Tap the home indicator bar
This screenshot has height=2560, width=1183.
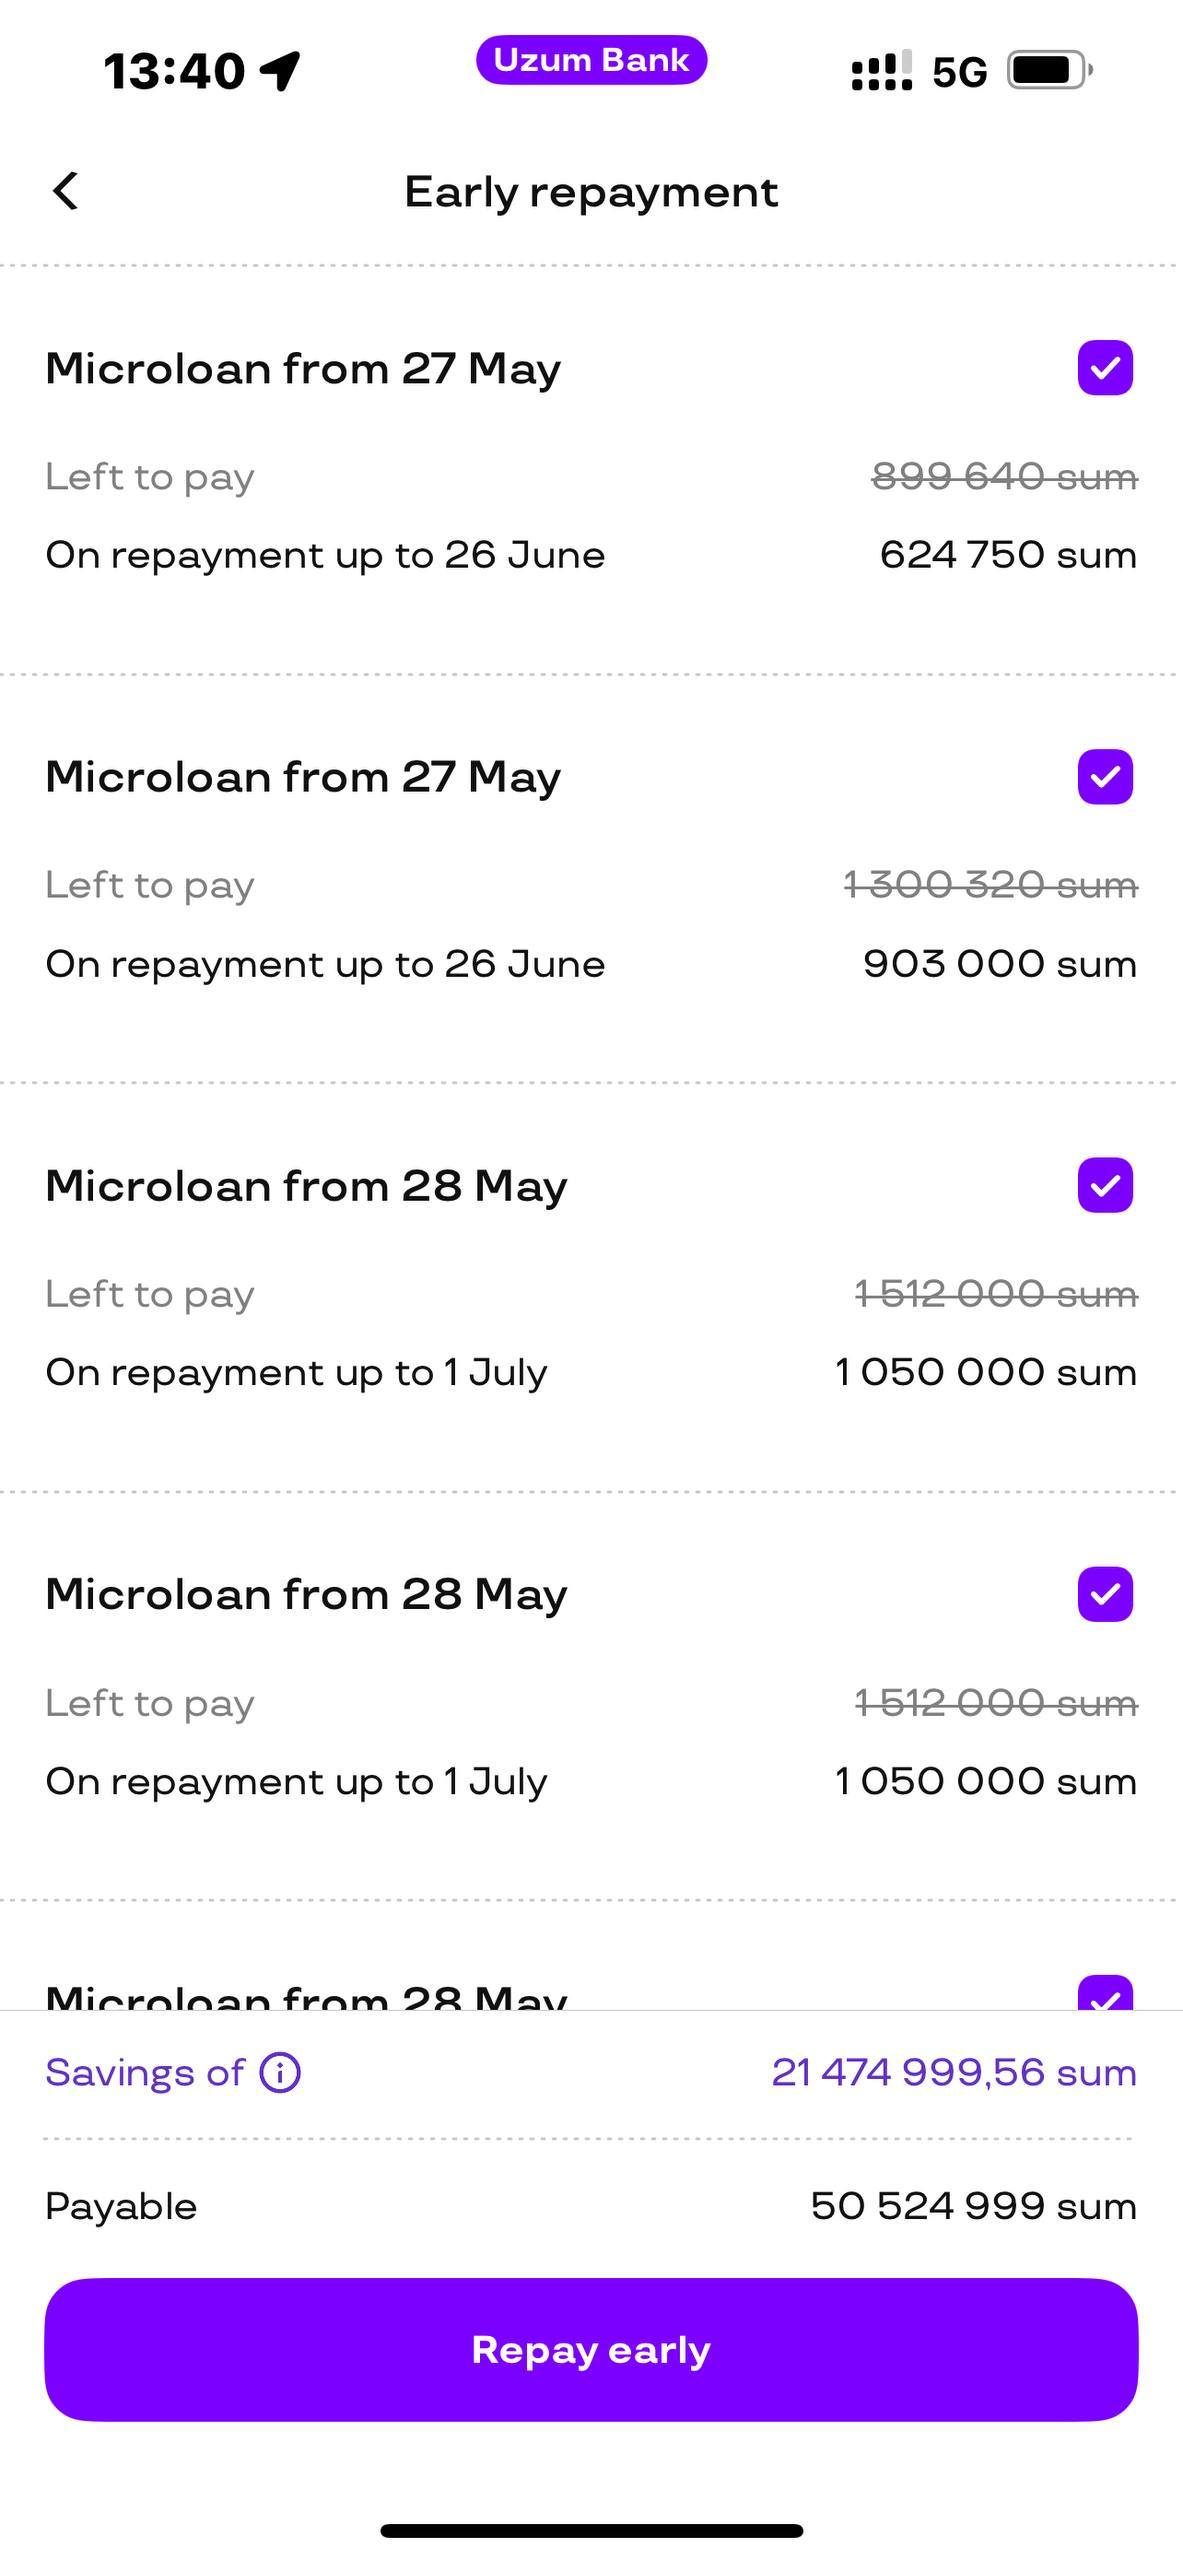[x=591, y=2531]
